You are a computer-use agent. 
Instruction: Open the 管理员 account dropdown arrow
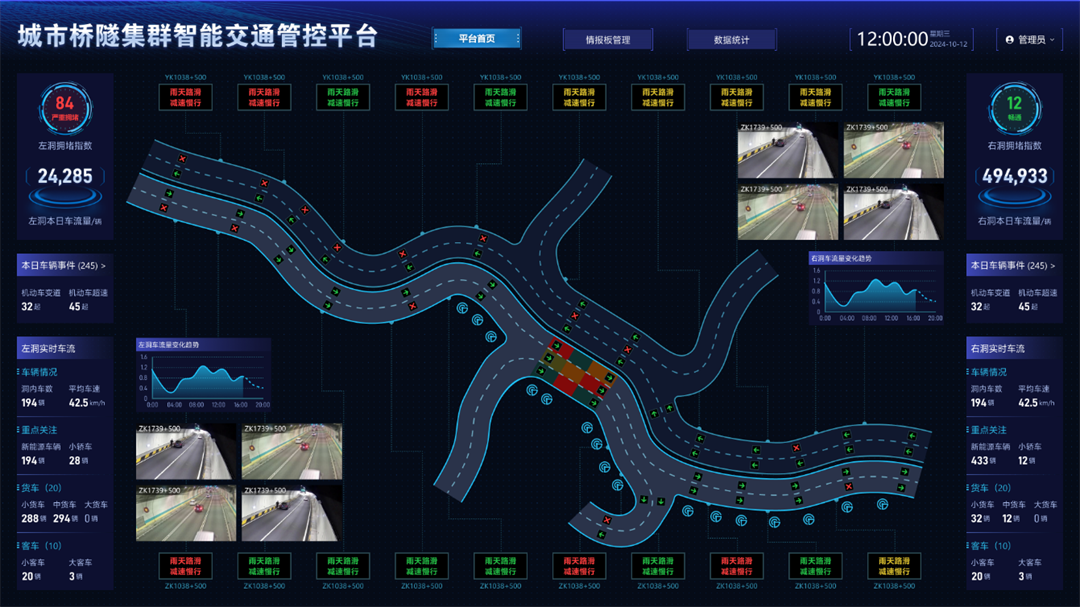[1052, 40]
